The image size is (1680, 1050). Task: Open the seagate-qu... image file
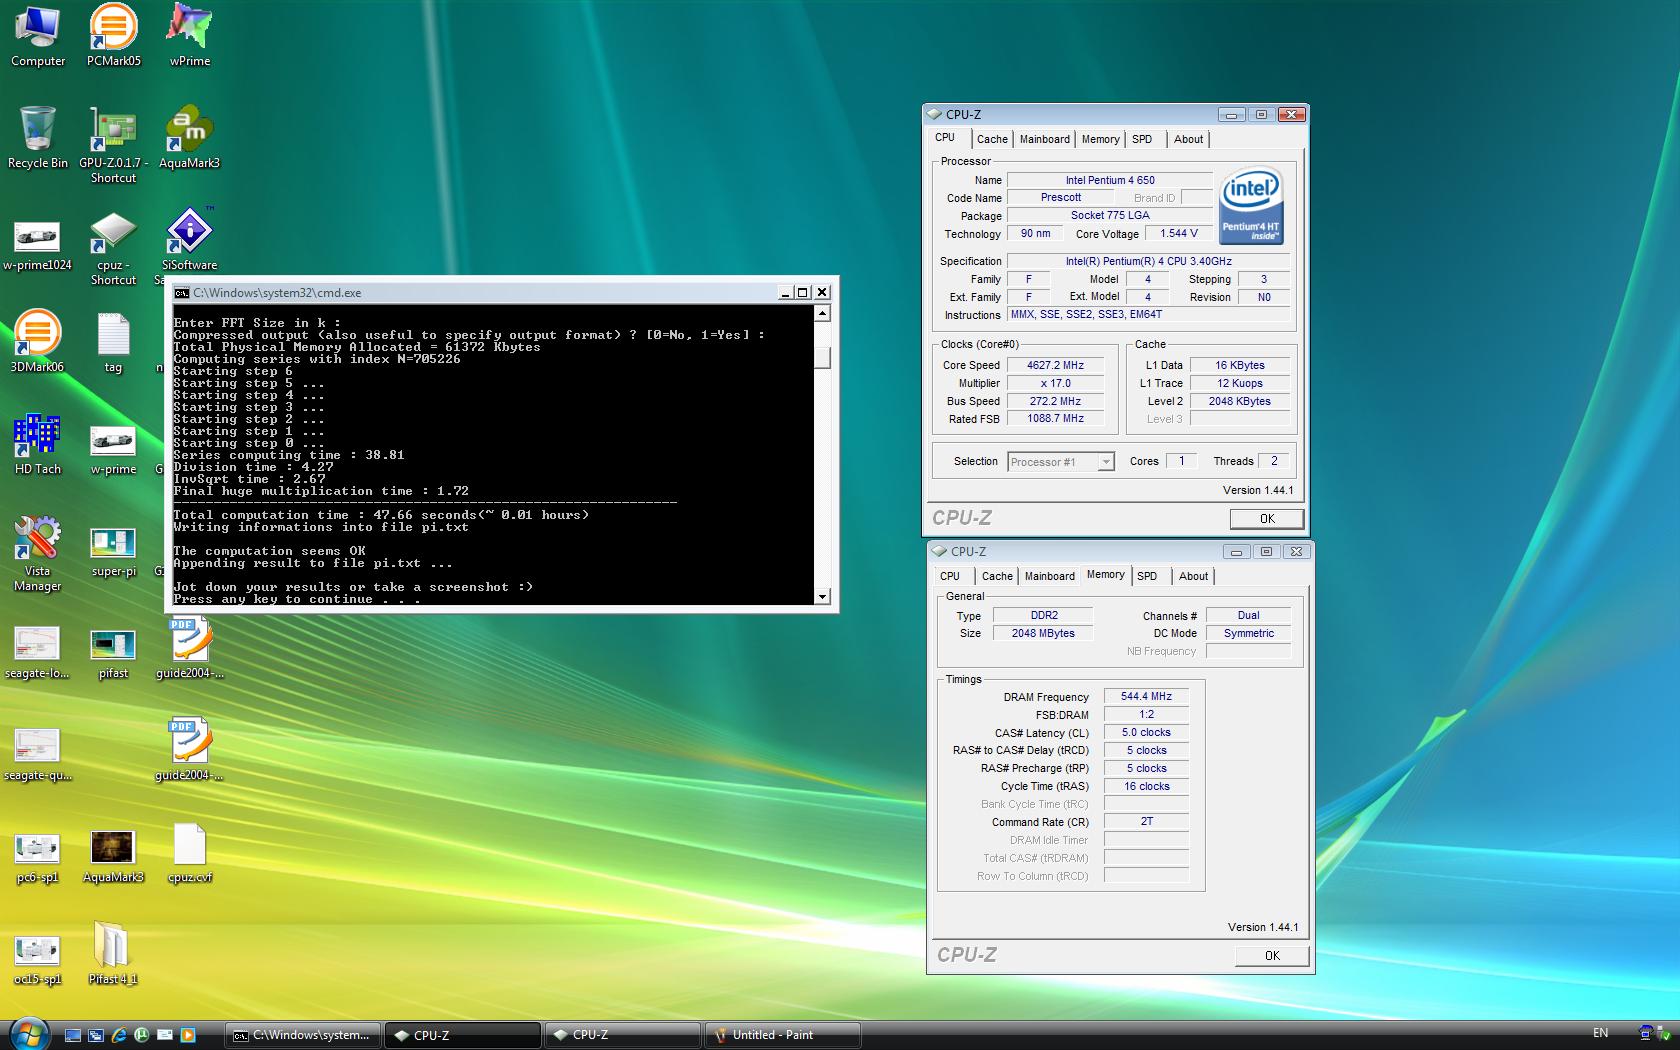tap(37, 754)
